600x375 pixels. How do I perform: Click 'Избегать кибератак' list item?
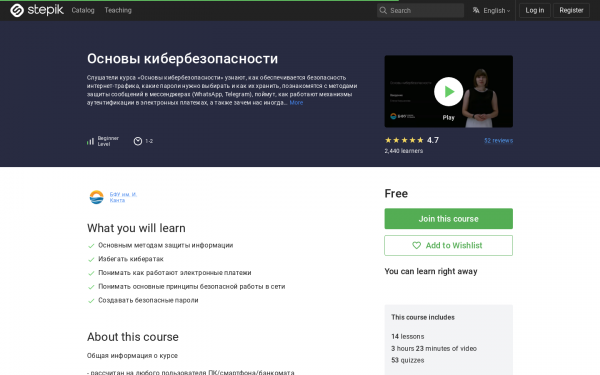(x=130, y=259)
